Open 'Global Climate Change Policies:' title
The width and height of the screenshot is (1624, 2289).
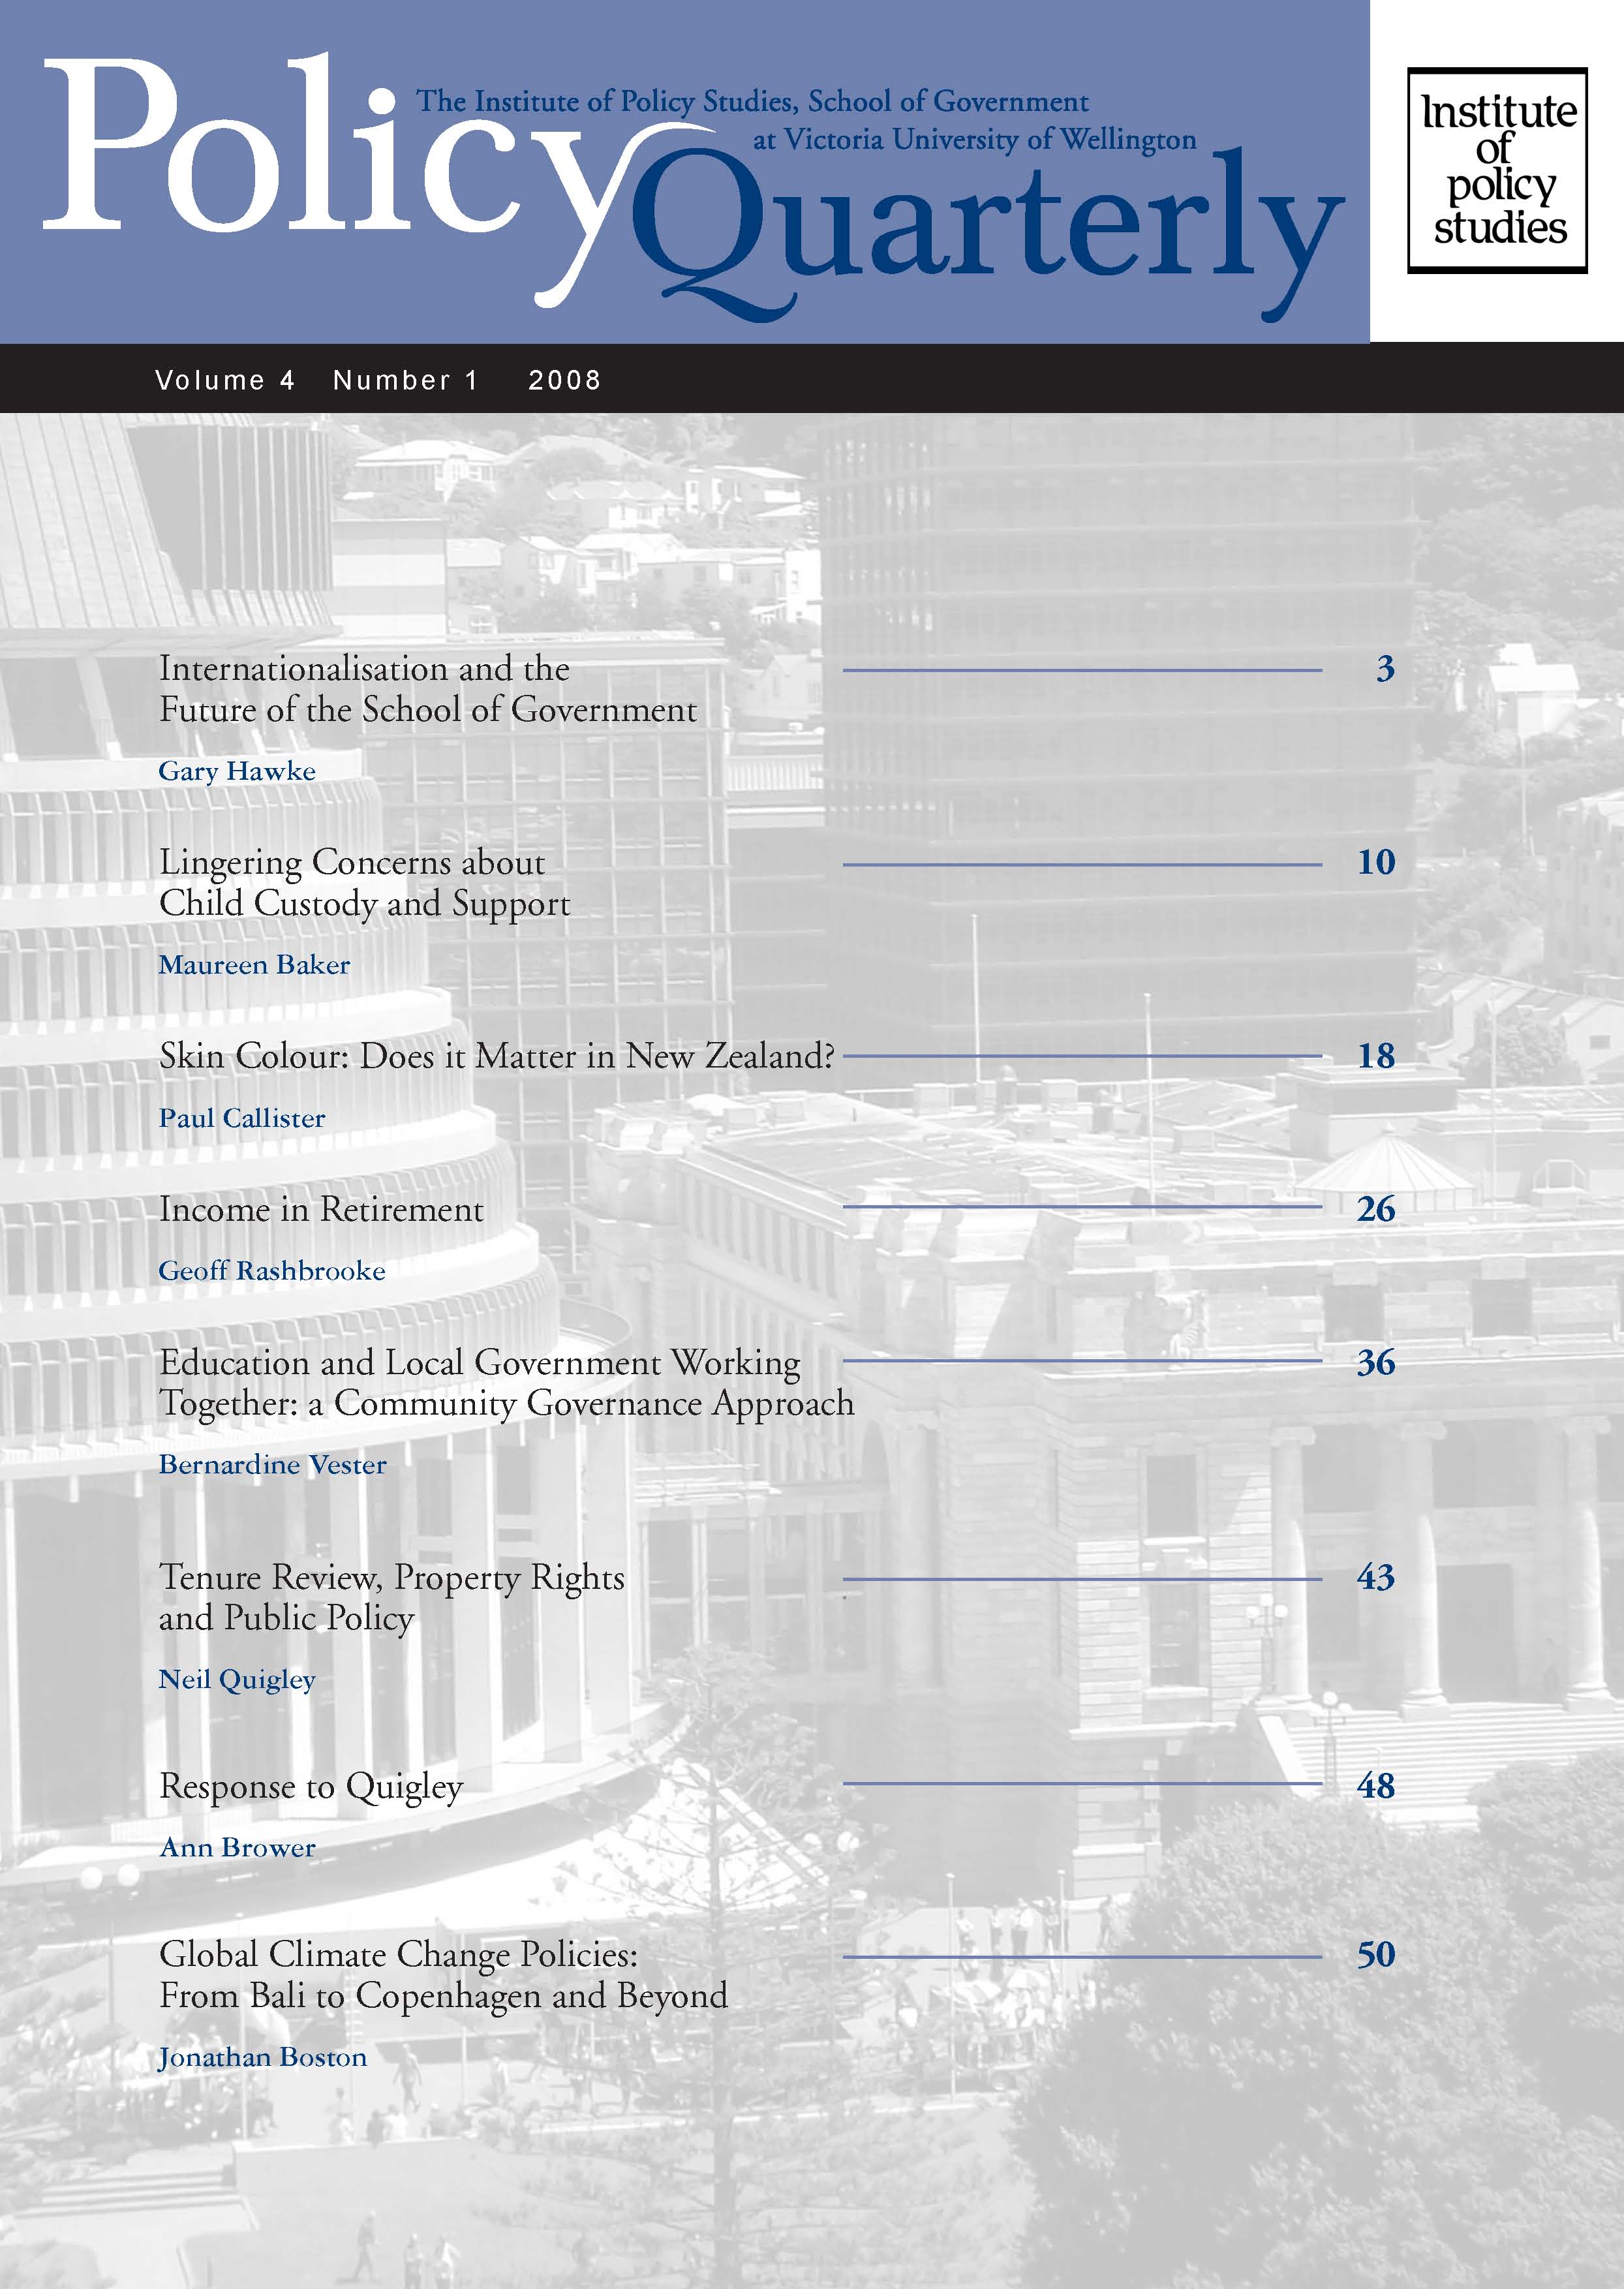click(x=398, y=1955)
